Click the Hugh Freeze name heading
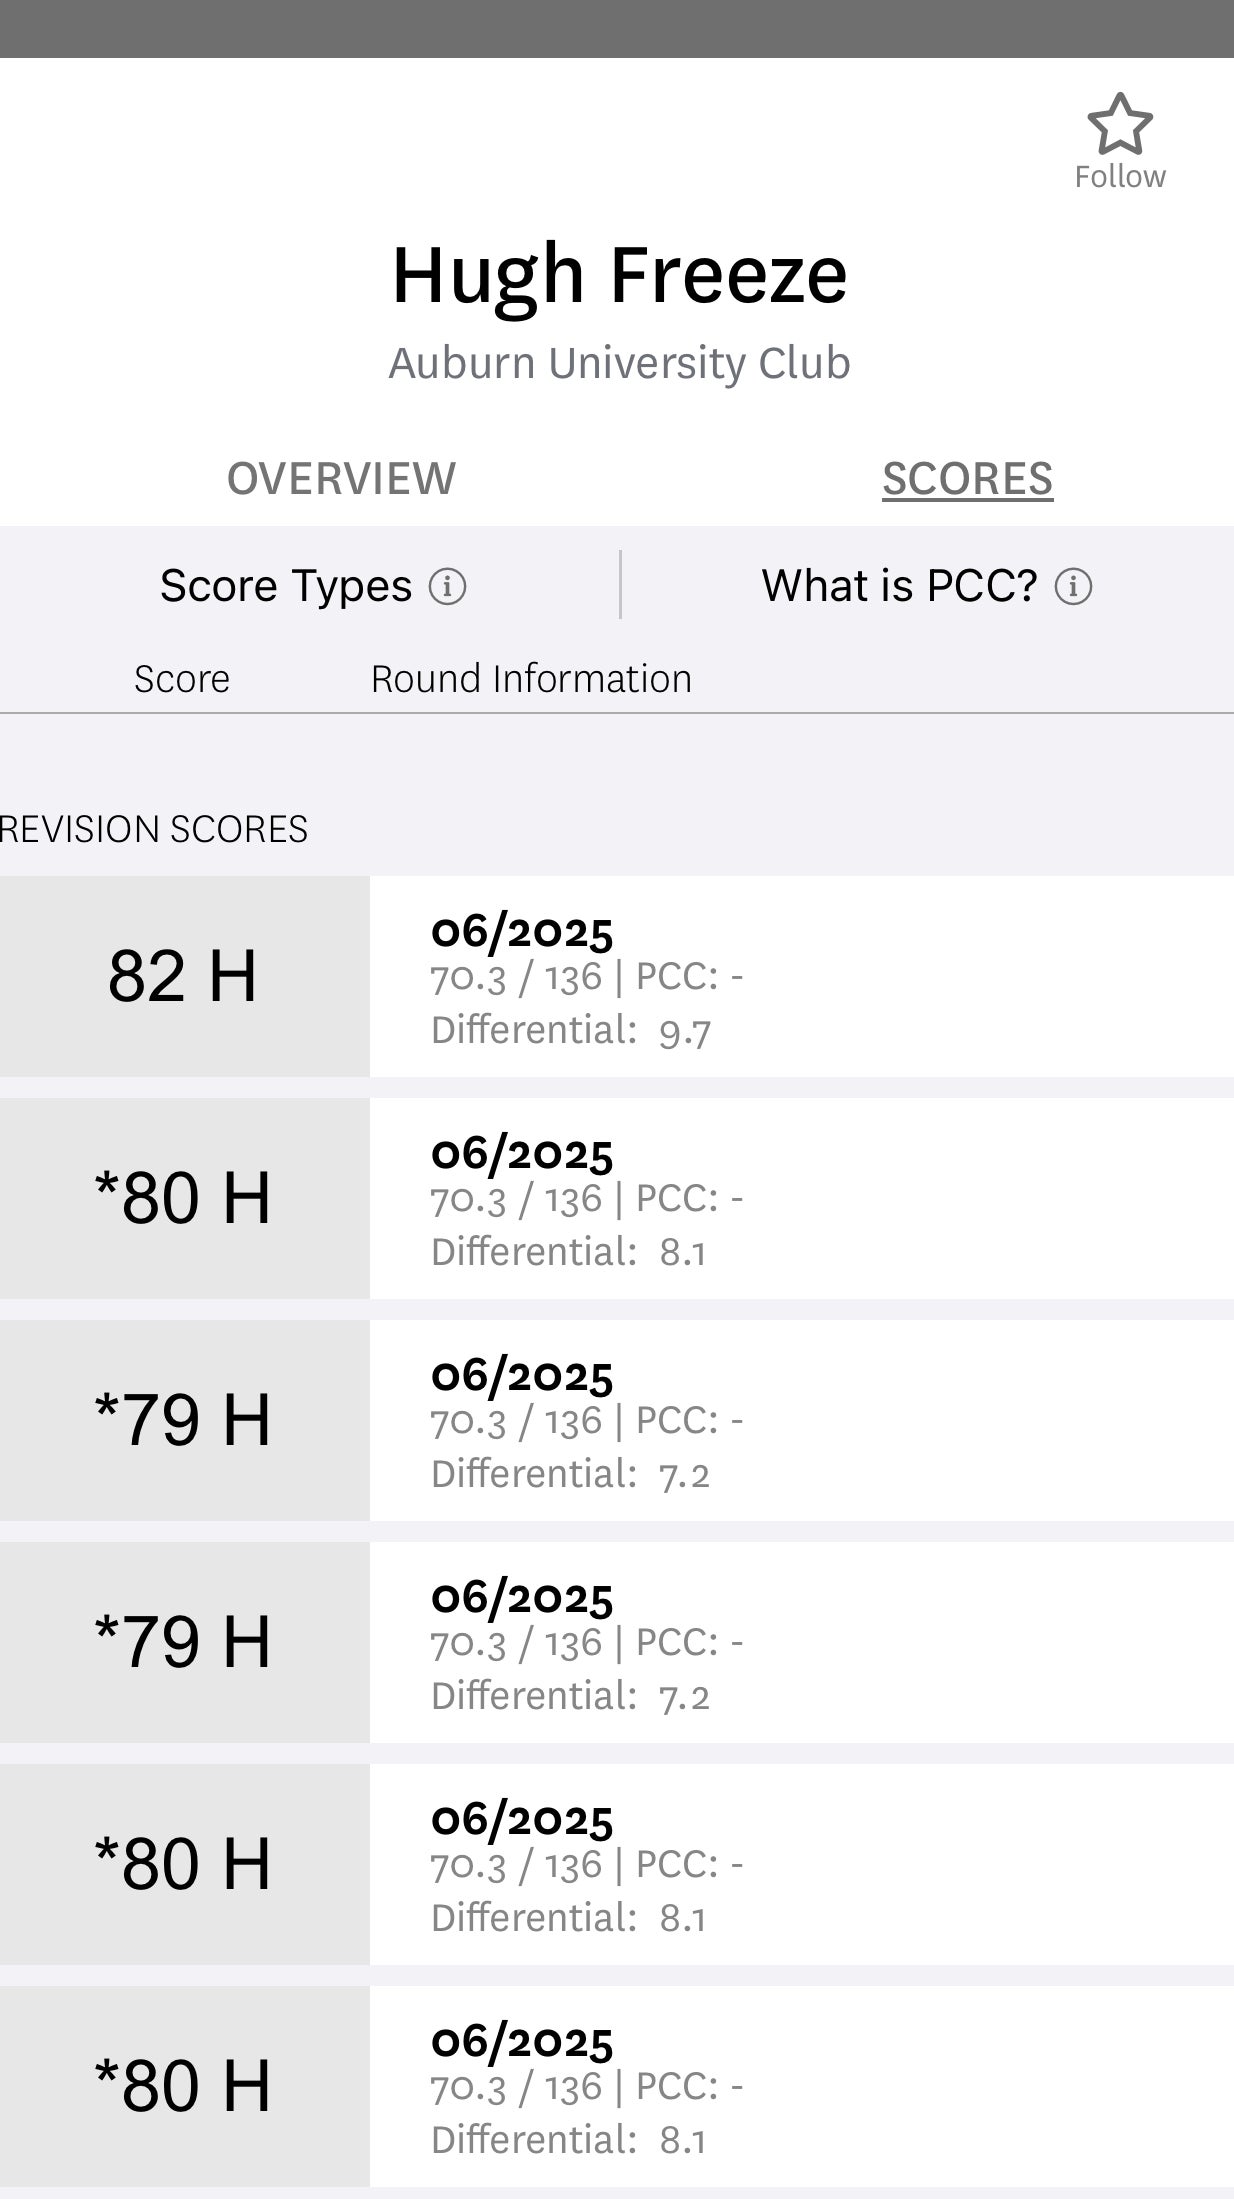Screen dimensions: 1234x2199 pyautogui.click(x=619, y=275)
